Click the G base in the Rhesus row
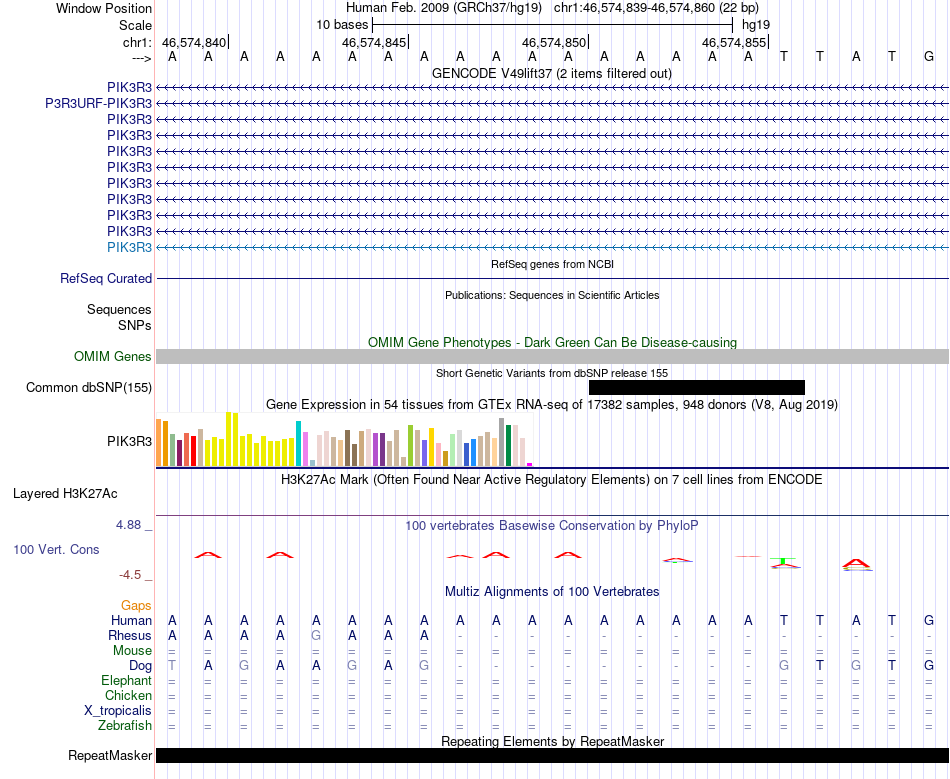 pyautogui.click(x=316, y=635)
